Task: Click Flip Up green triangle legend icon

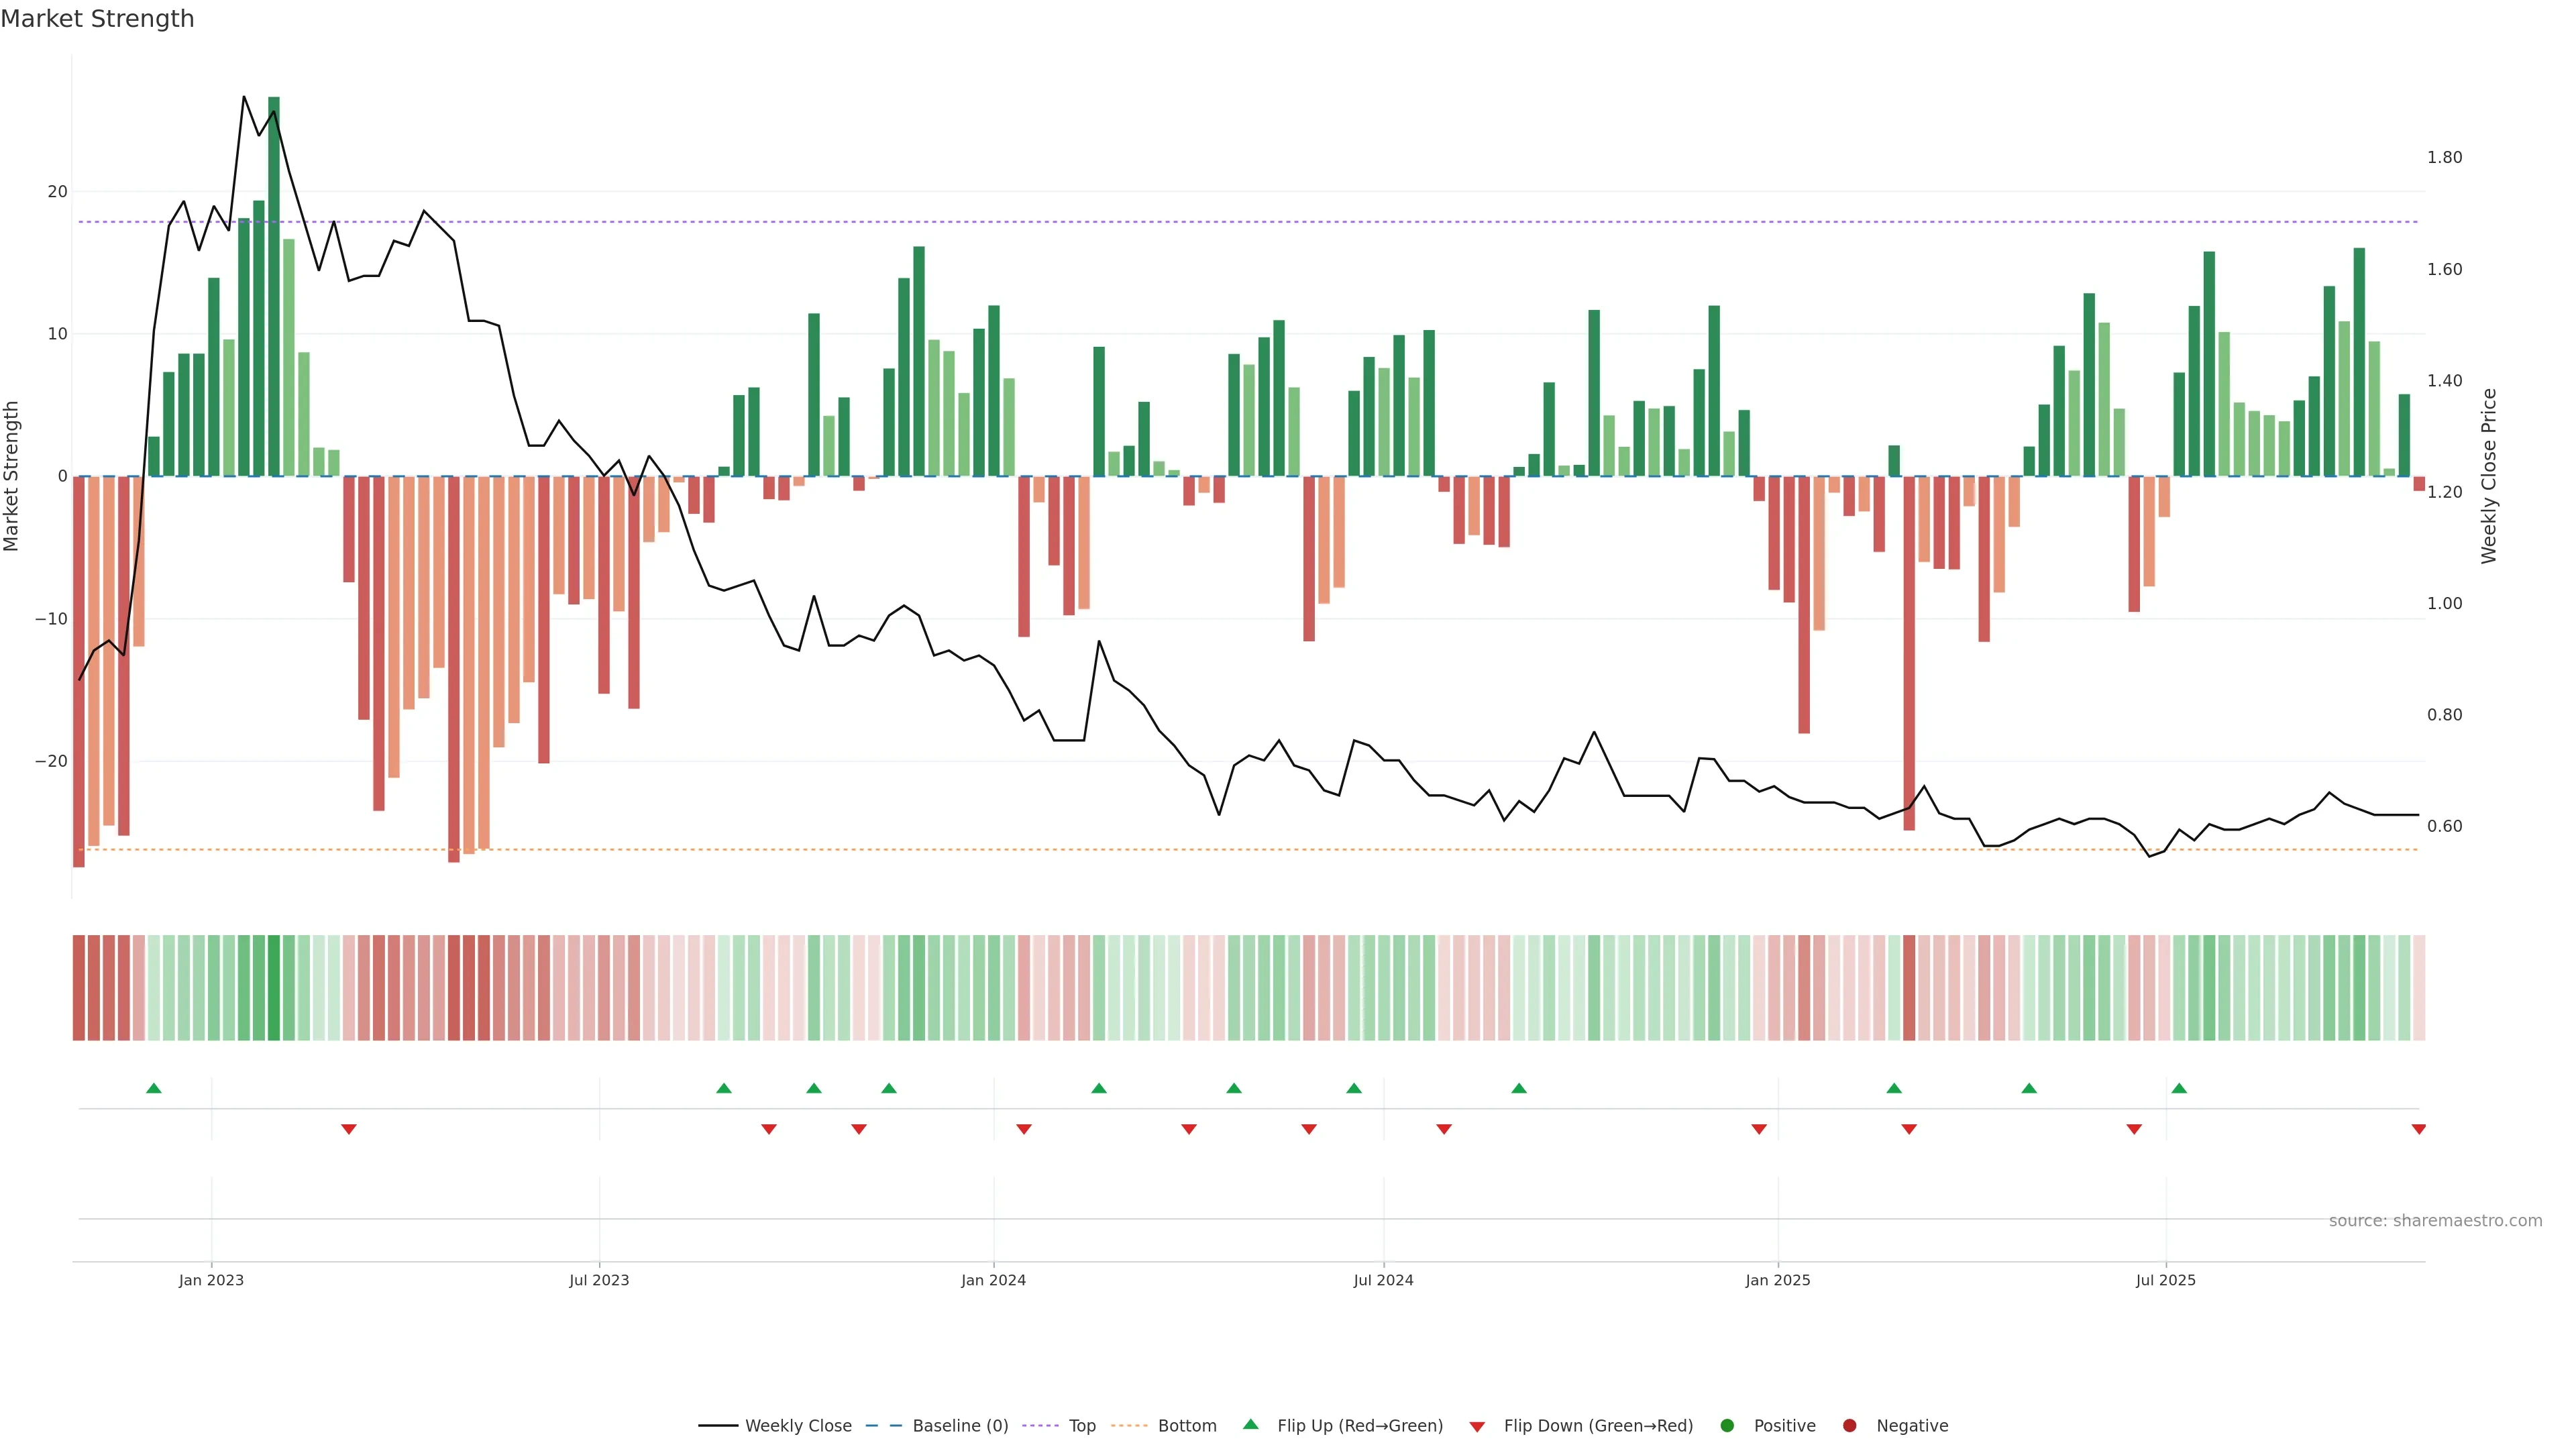Action: tap(1250, 1425)
